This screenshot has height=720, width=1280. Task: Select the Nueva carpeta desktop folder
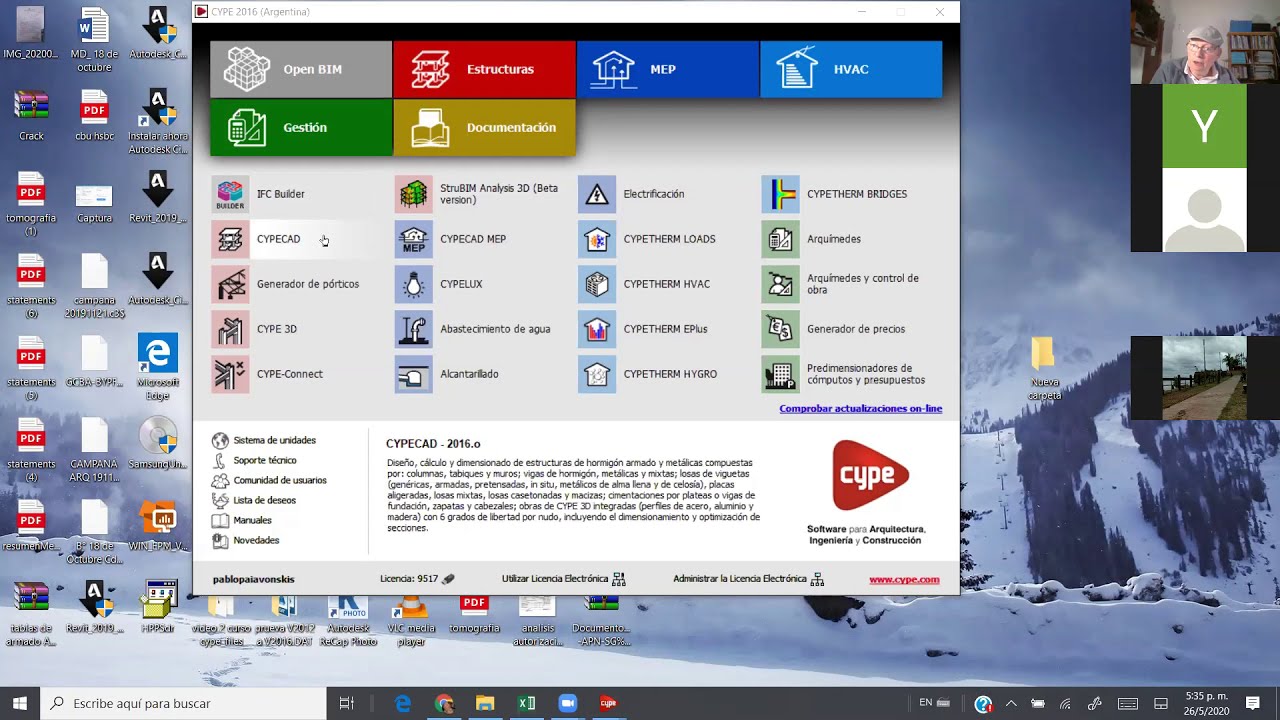click(1044, 368)
